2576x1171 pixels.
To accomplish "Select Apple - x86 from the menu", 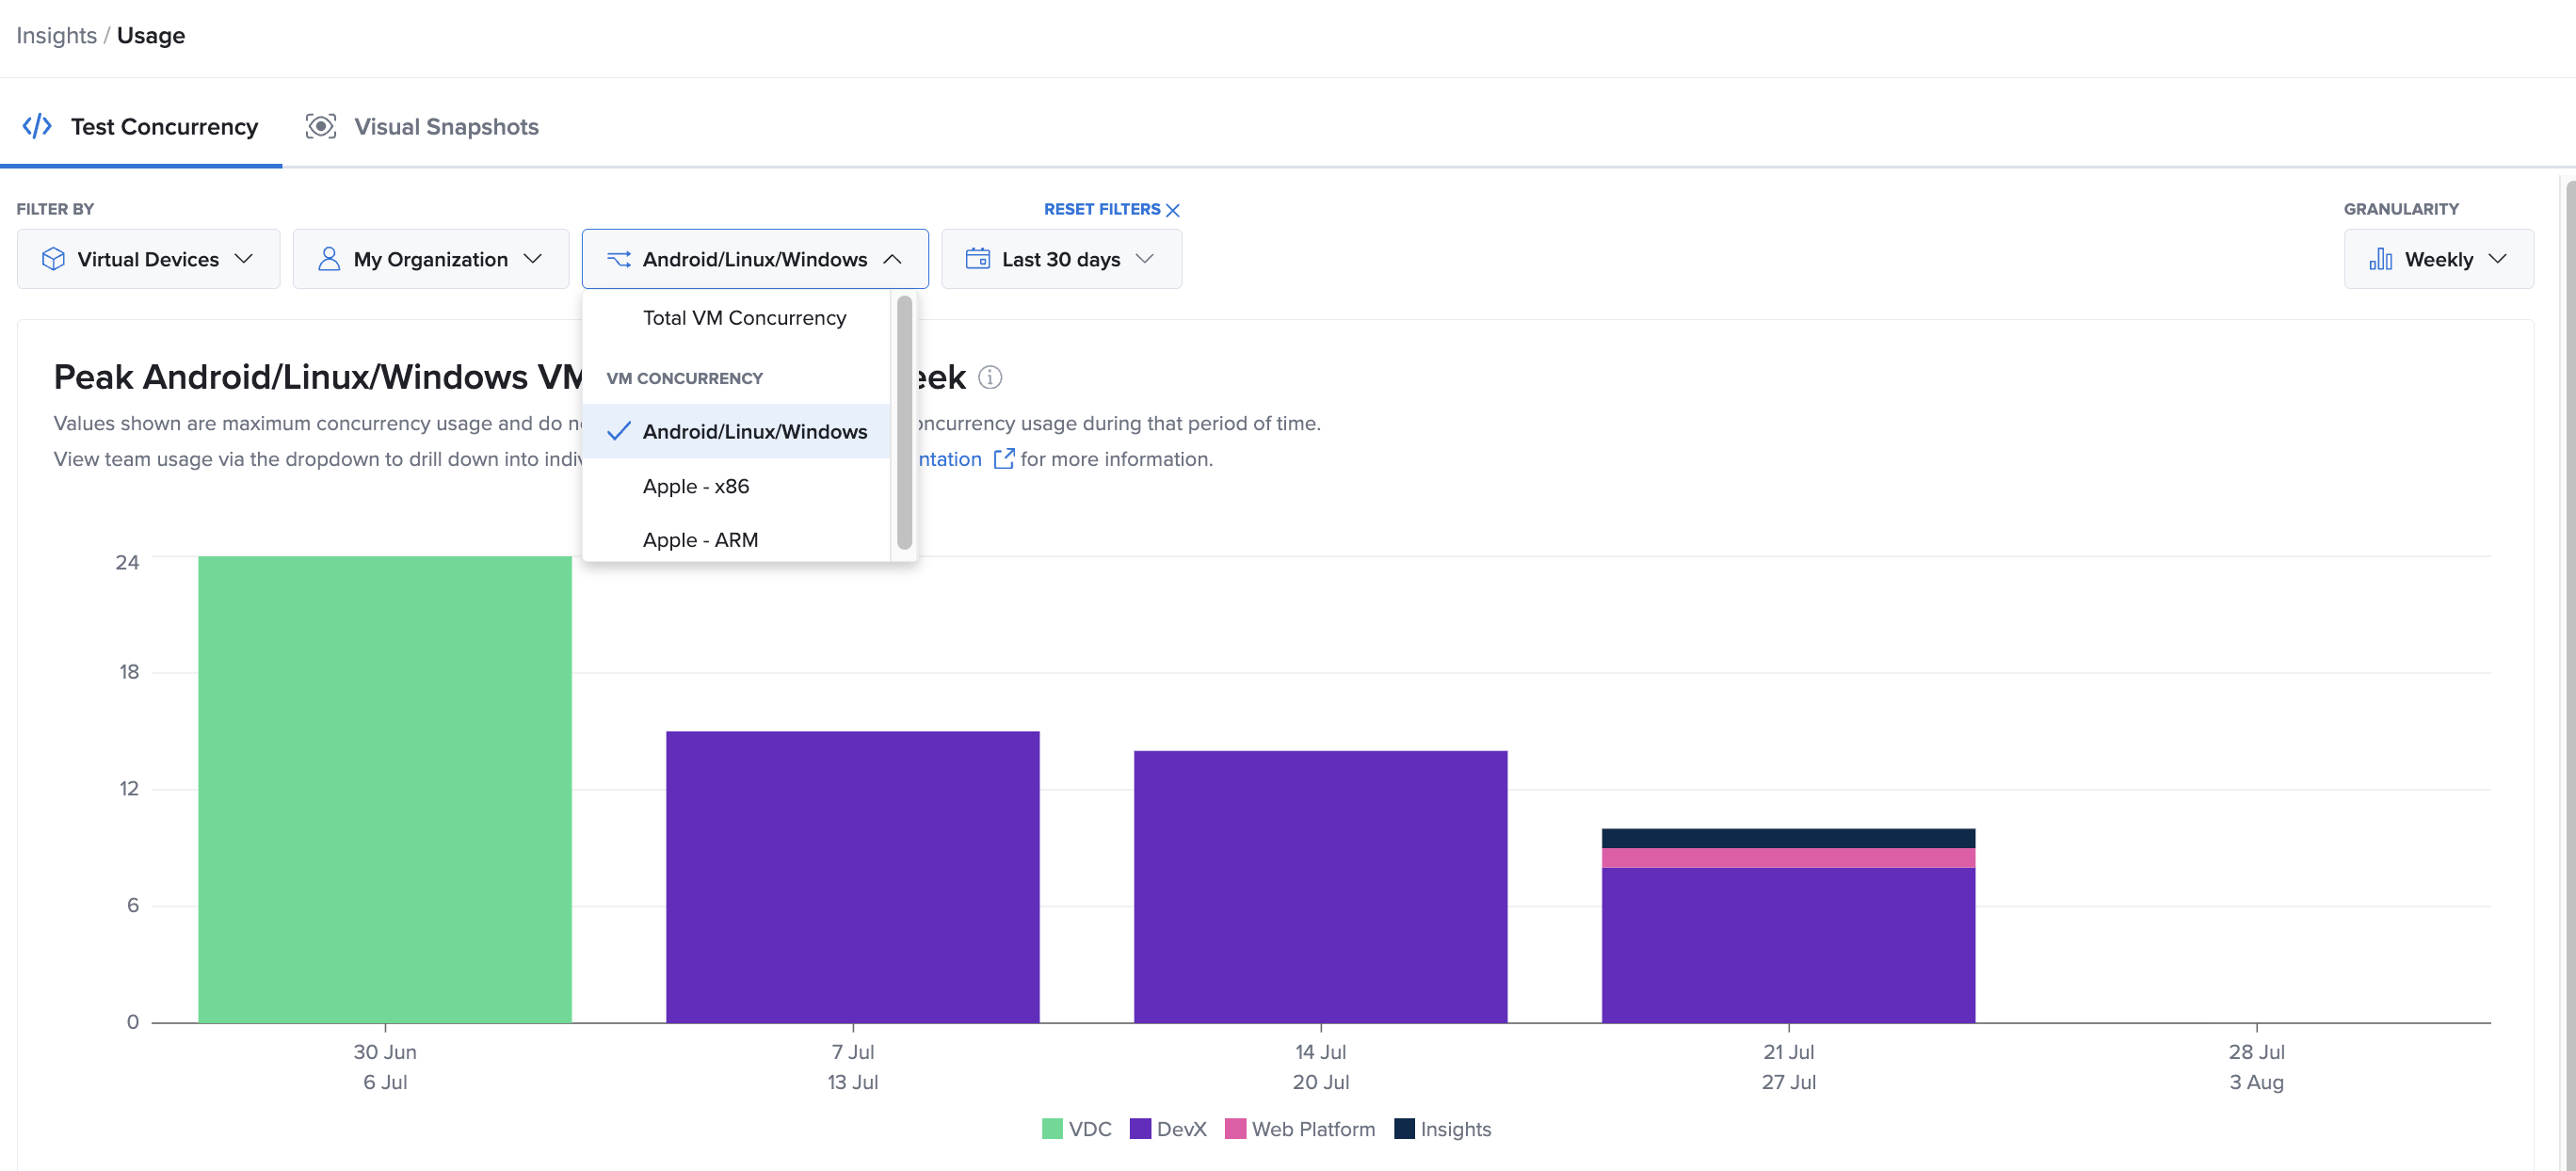I will 695,486.
